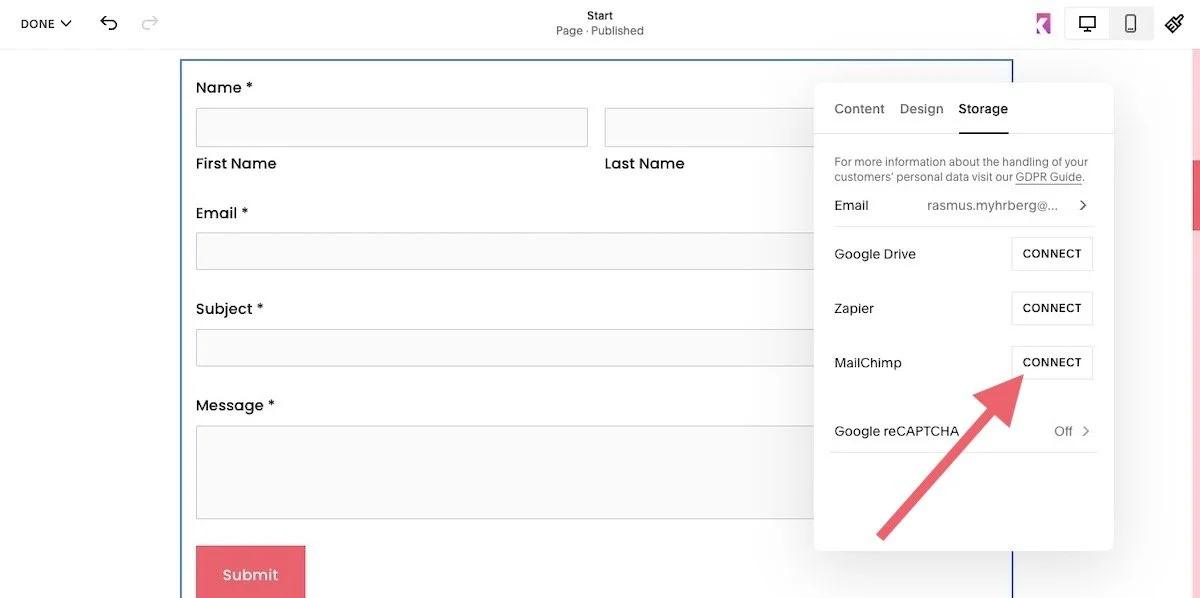The image size is (1200, 598).
Task: Click the Submit button on the form
Action: (250, 573)
